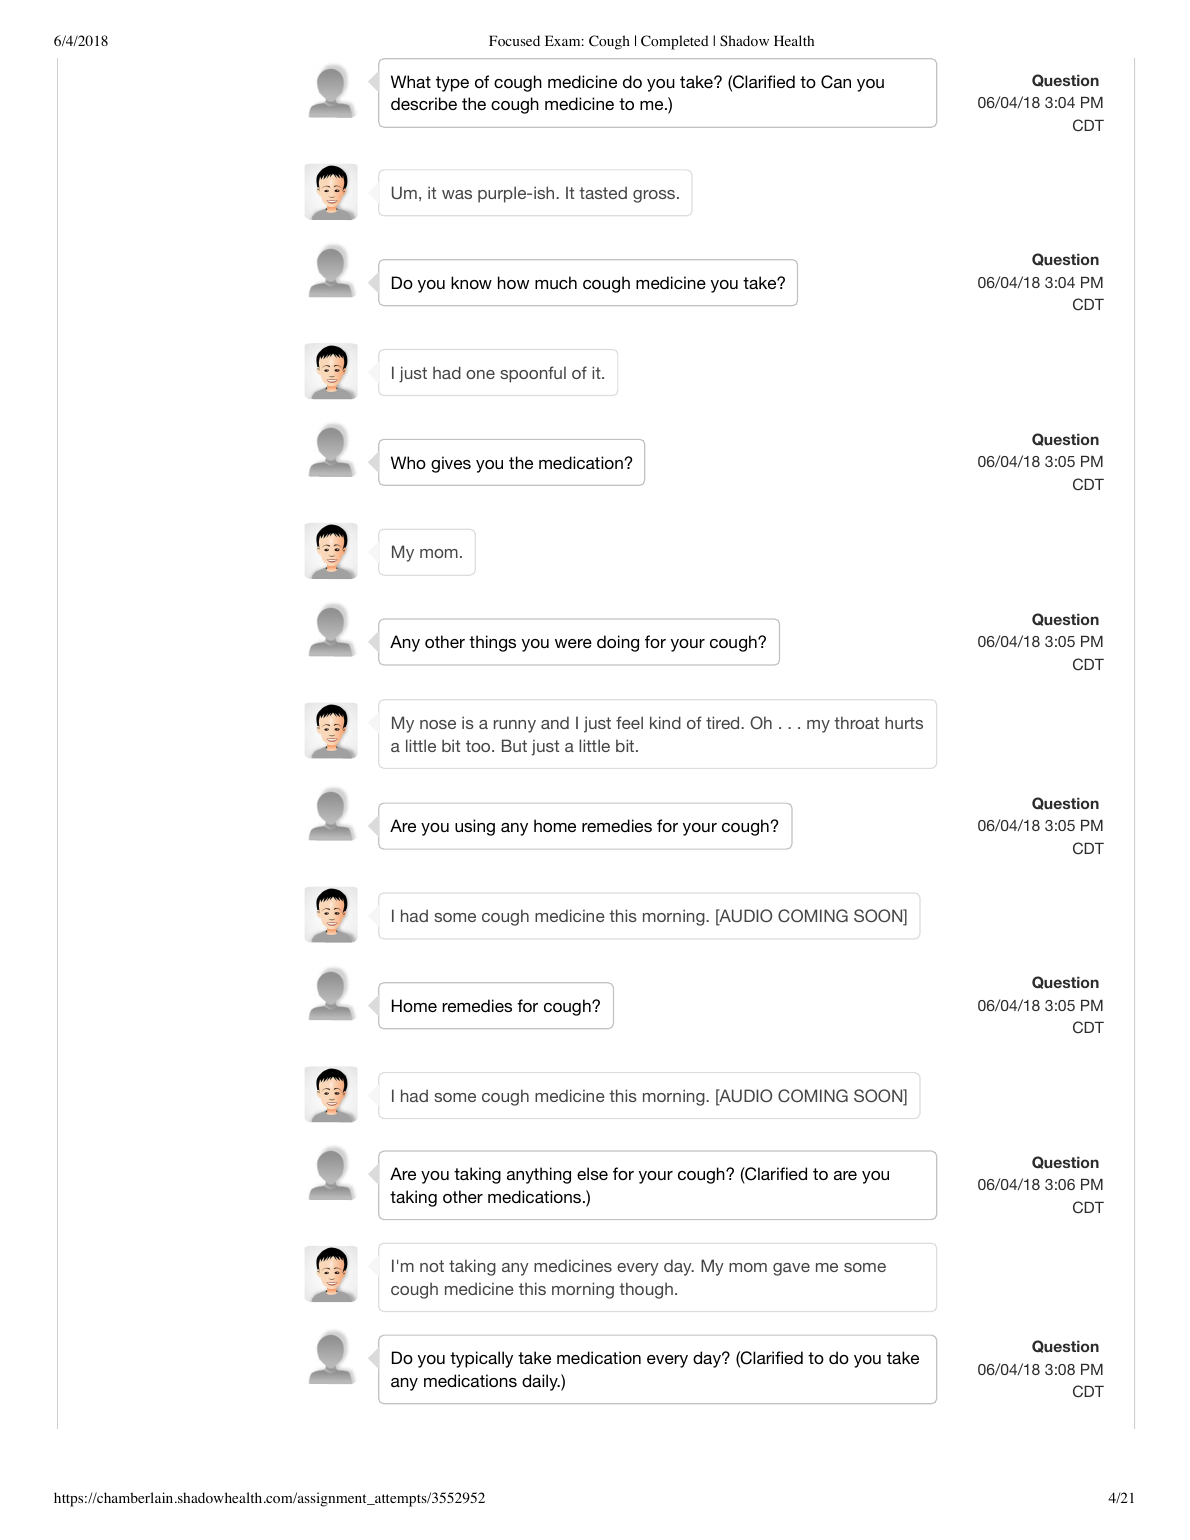Screen dimensions: 1190x1540
Task: Click gray user avatar next to "Home remedies for cough?"
Action: coord(331,994)
